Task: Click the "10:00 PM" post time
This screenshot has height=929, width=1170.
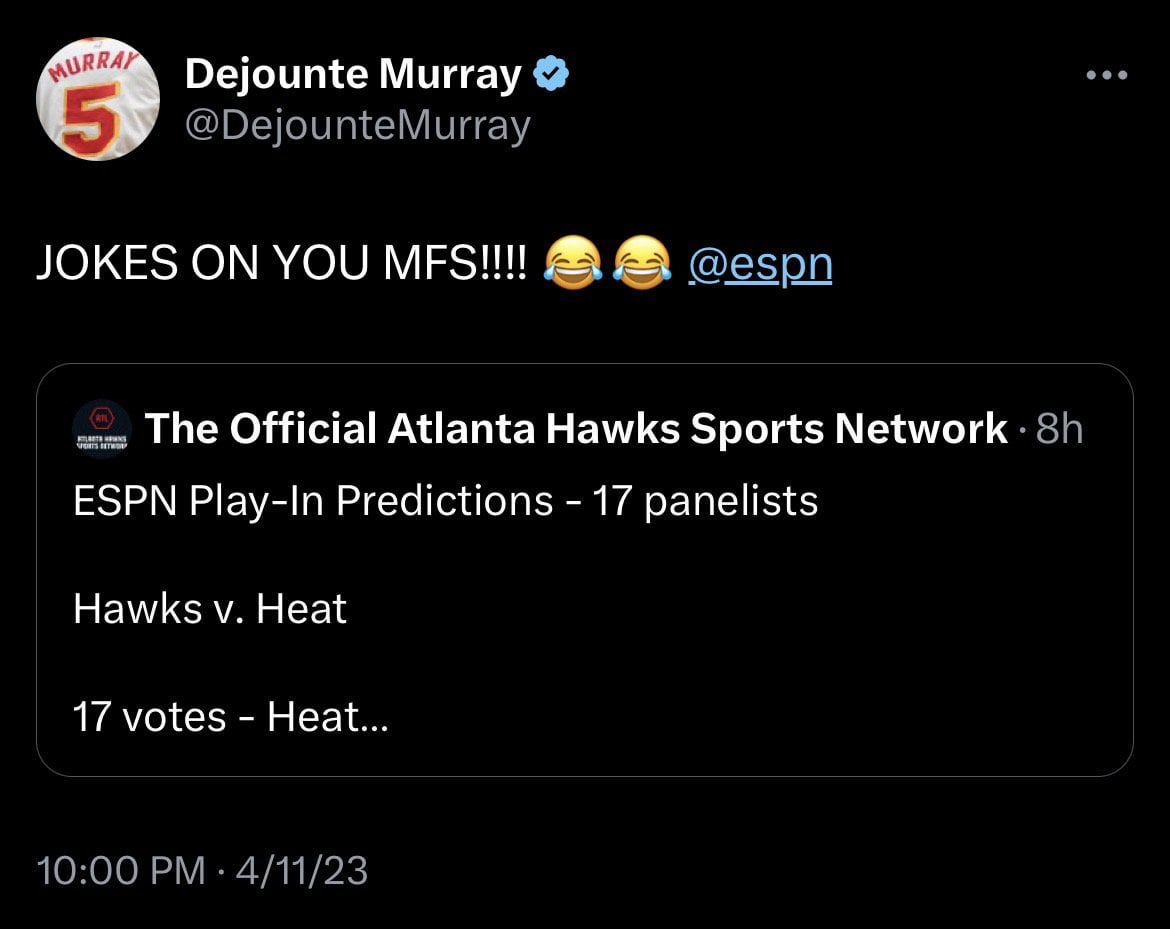Action: (120, 870)
